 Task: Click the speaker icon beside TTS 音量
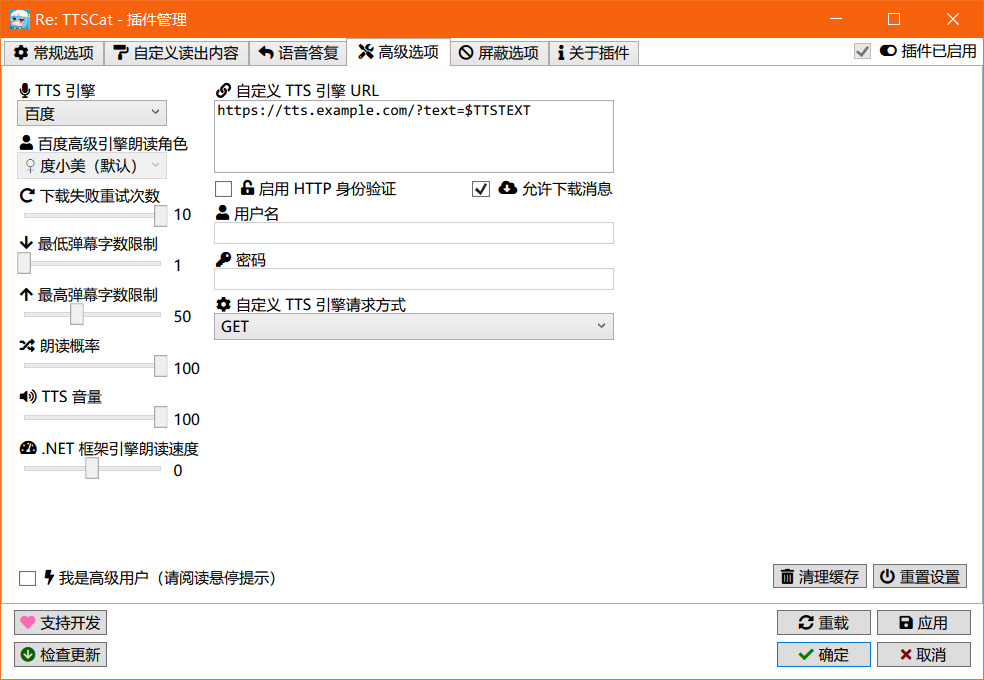28,396
